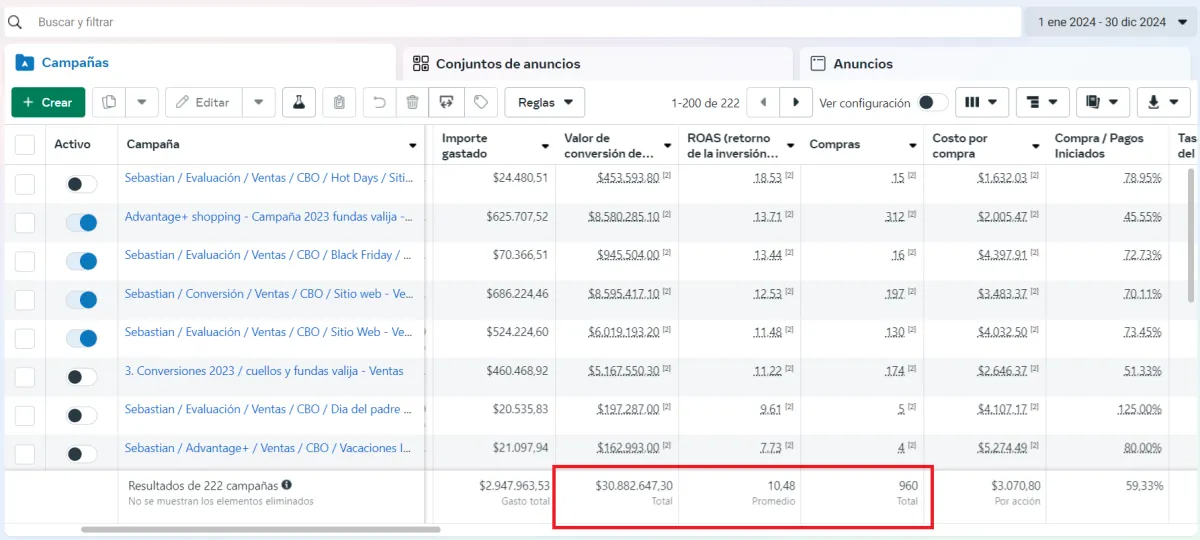
Task: Toggle the Advantage+ shopping campaign switch
Action: pos(81,223)
